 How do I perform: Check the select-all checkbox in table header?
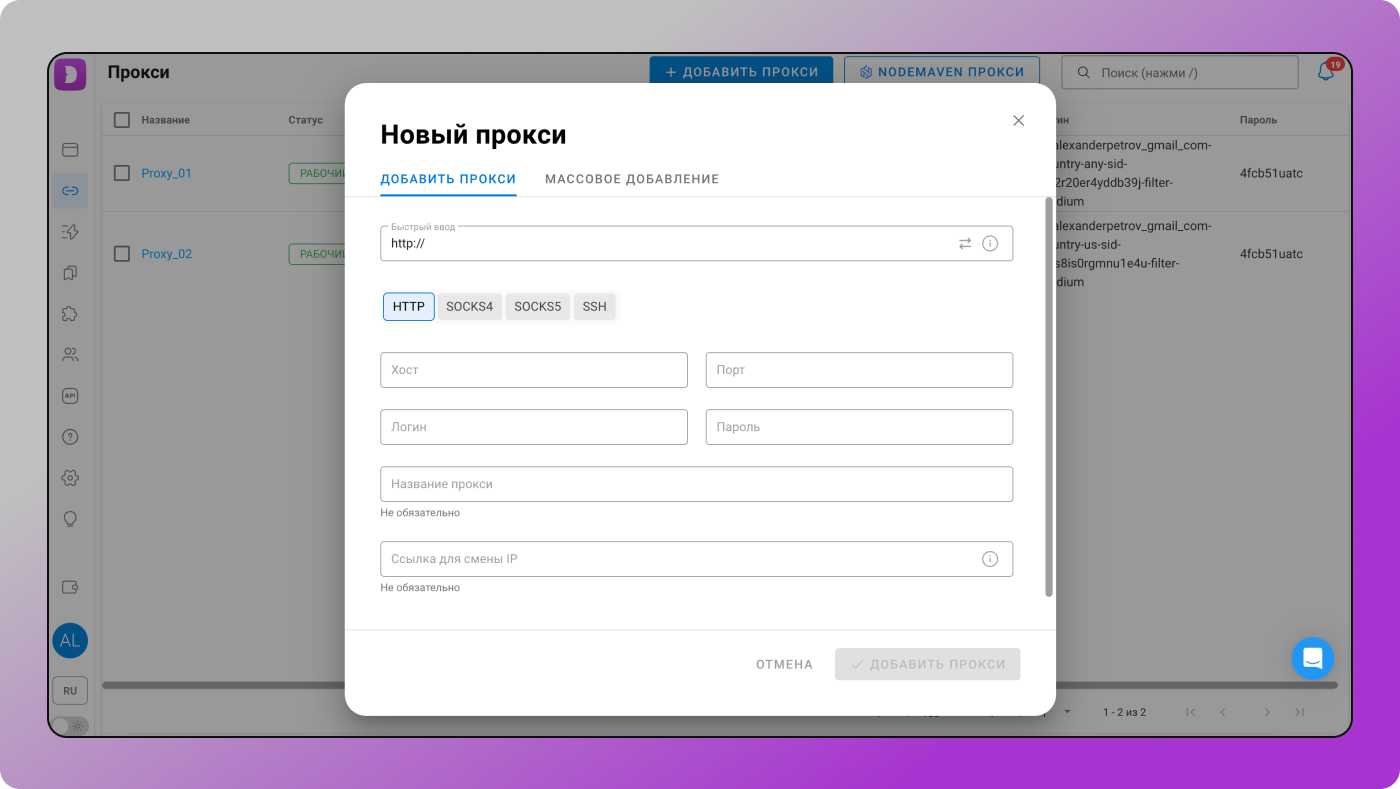[x=121, y=119]
